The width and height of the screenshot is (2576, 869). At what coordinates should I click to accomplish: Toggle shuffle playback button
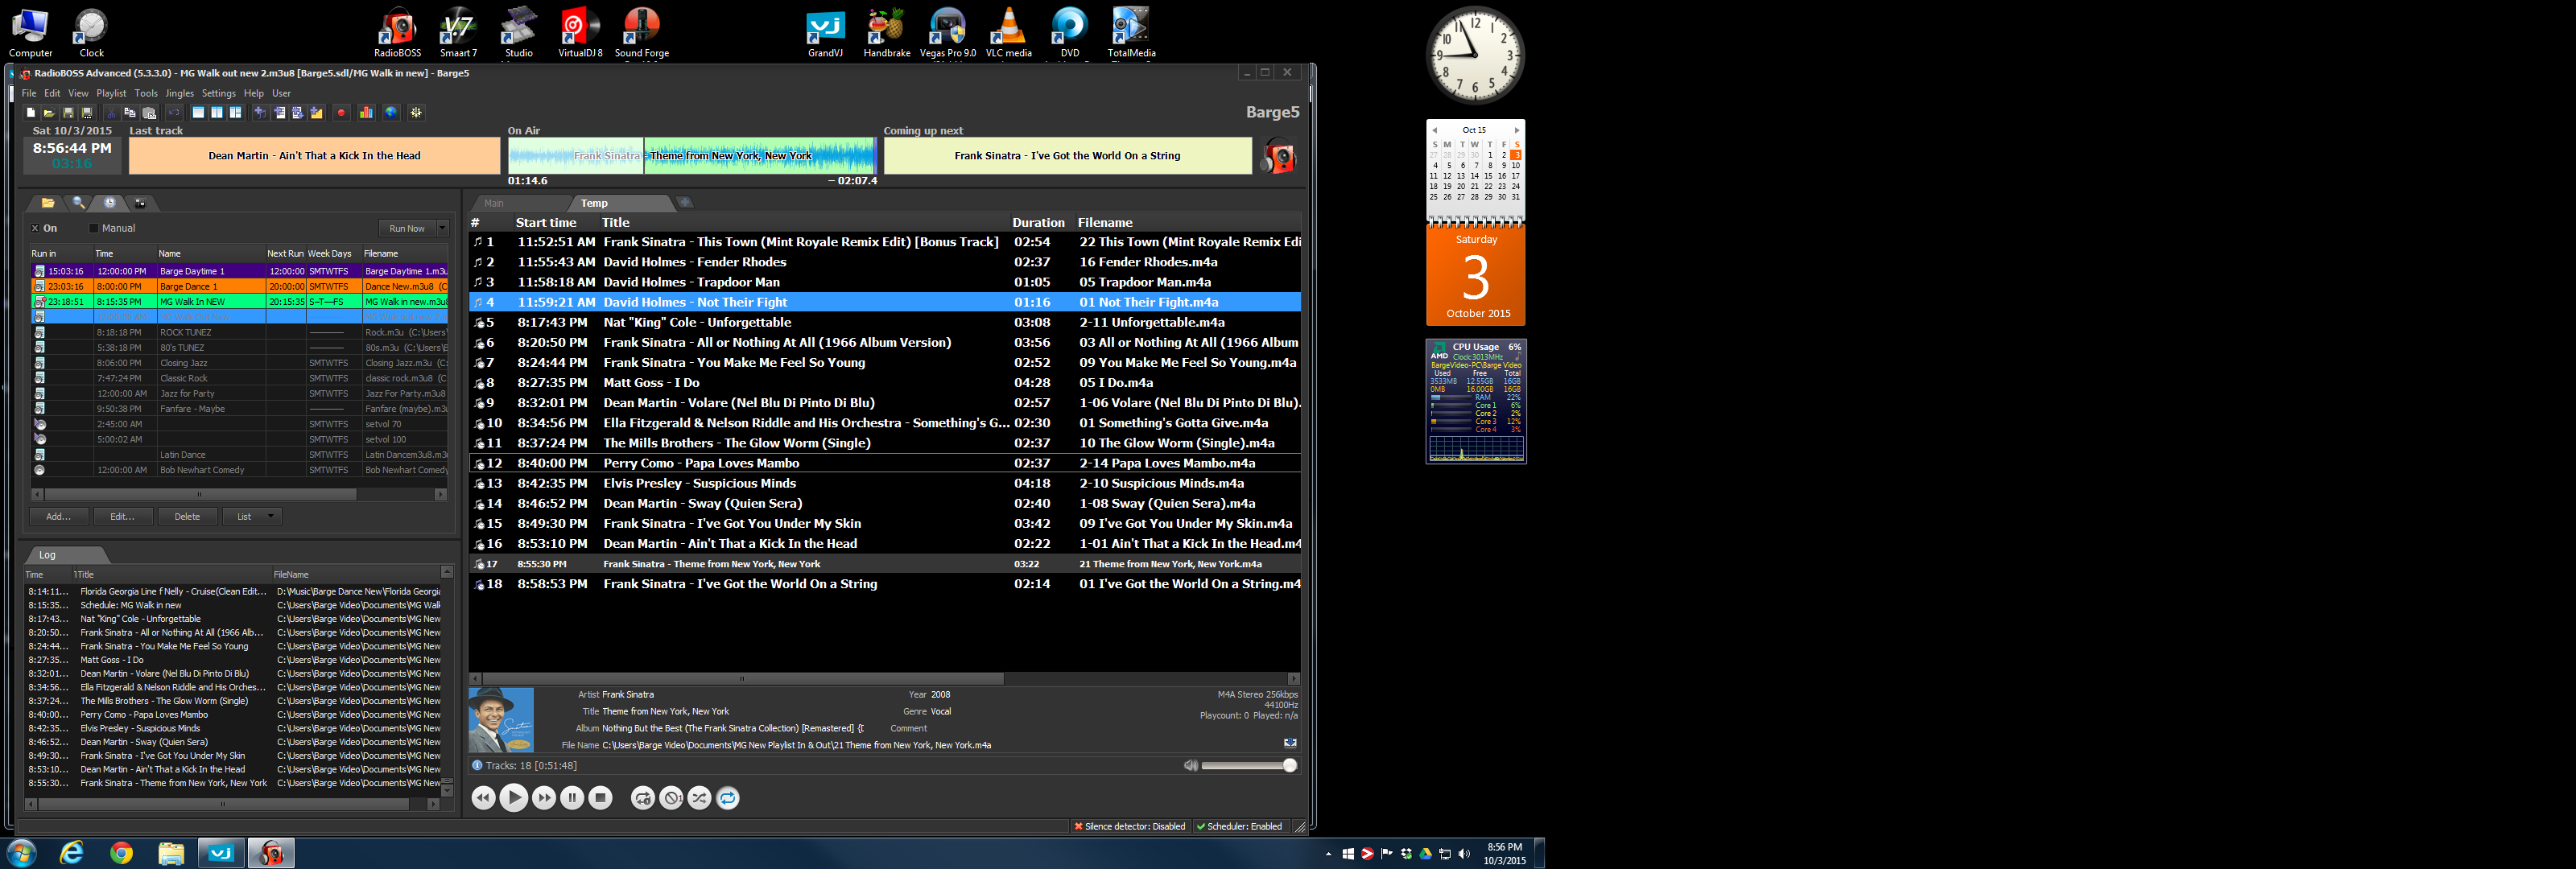(x=699, y=798)
